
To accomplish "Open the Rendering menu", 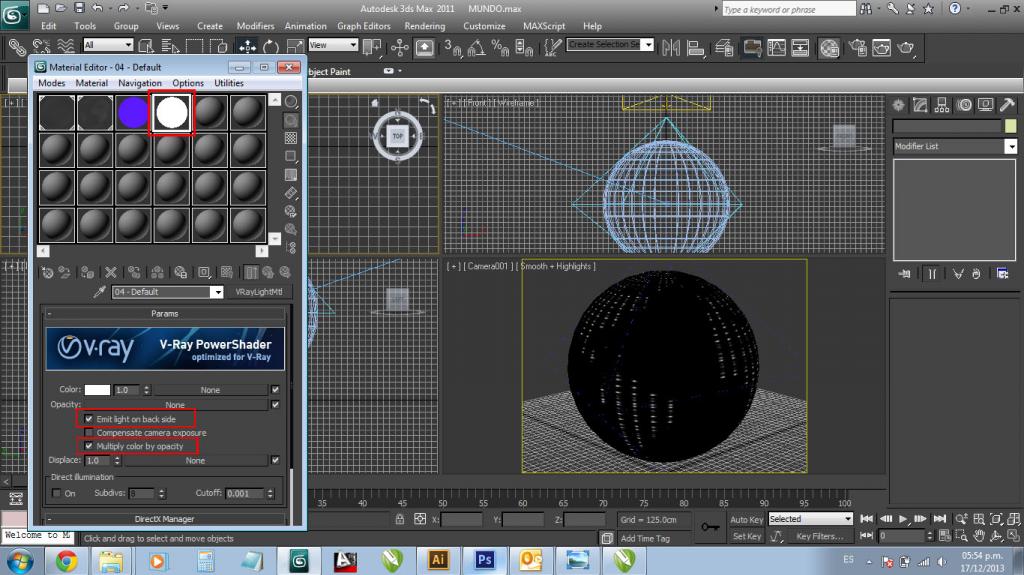I will tap(424, 26).
